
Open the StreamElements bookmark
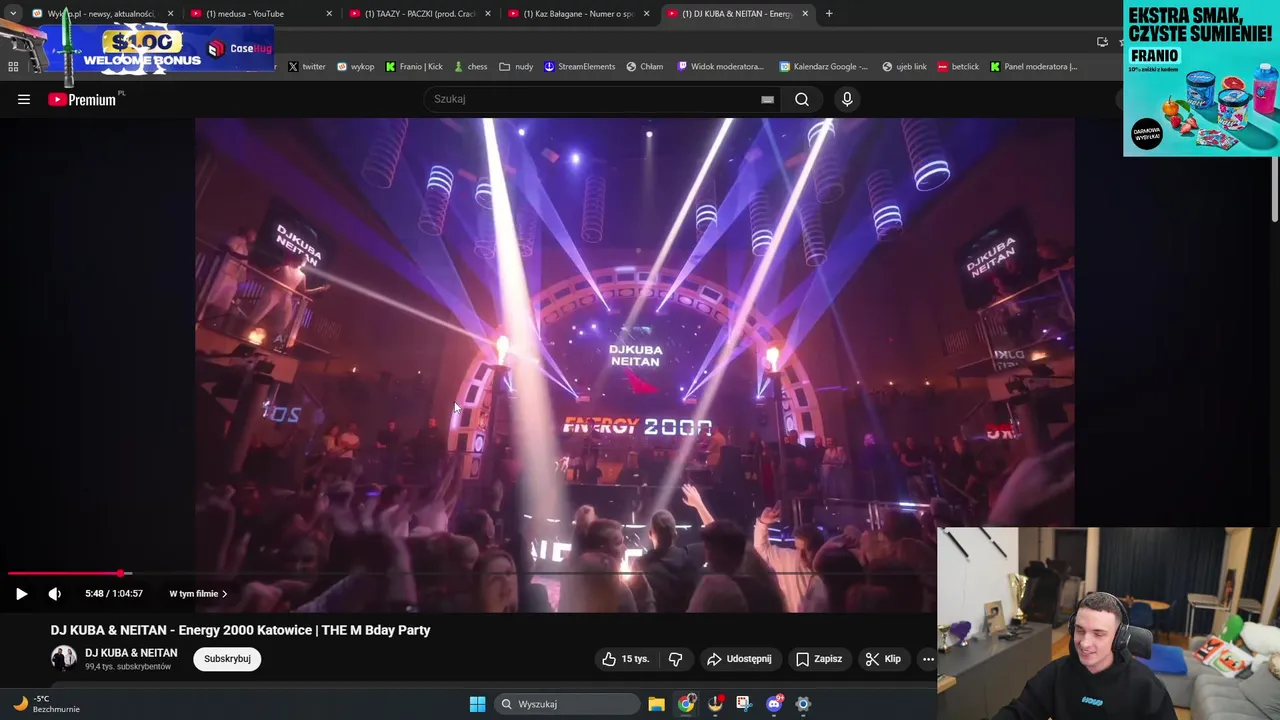[x=579, y=67]
